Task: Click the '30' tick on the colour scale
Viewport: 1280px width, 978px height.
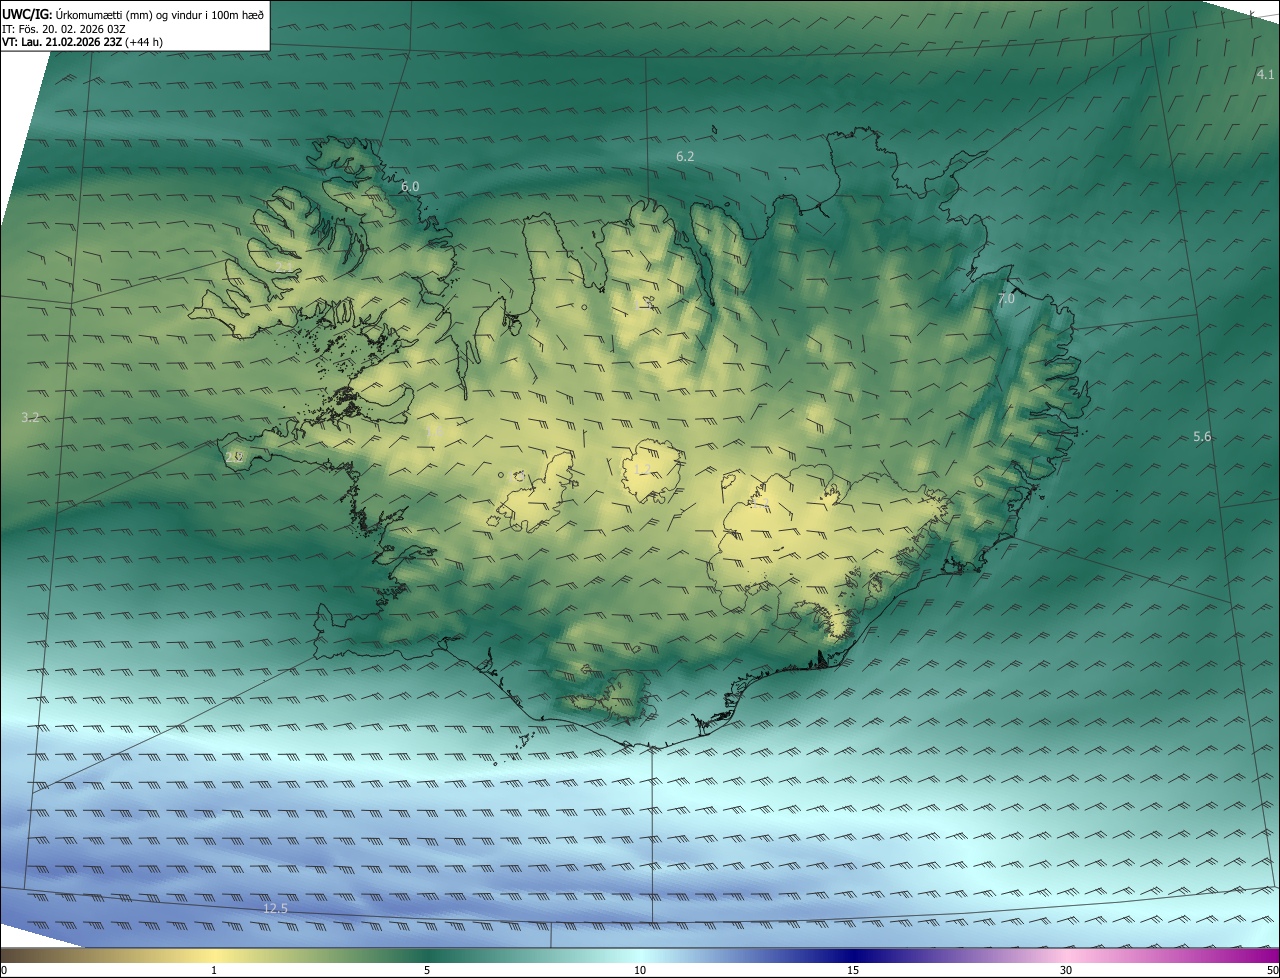Action: [x=1066, y=970]
